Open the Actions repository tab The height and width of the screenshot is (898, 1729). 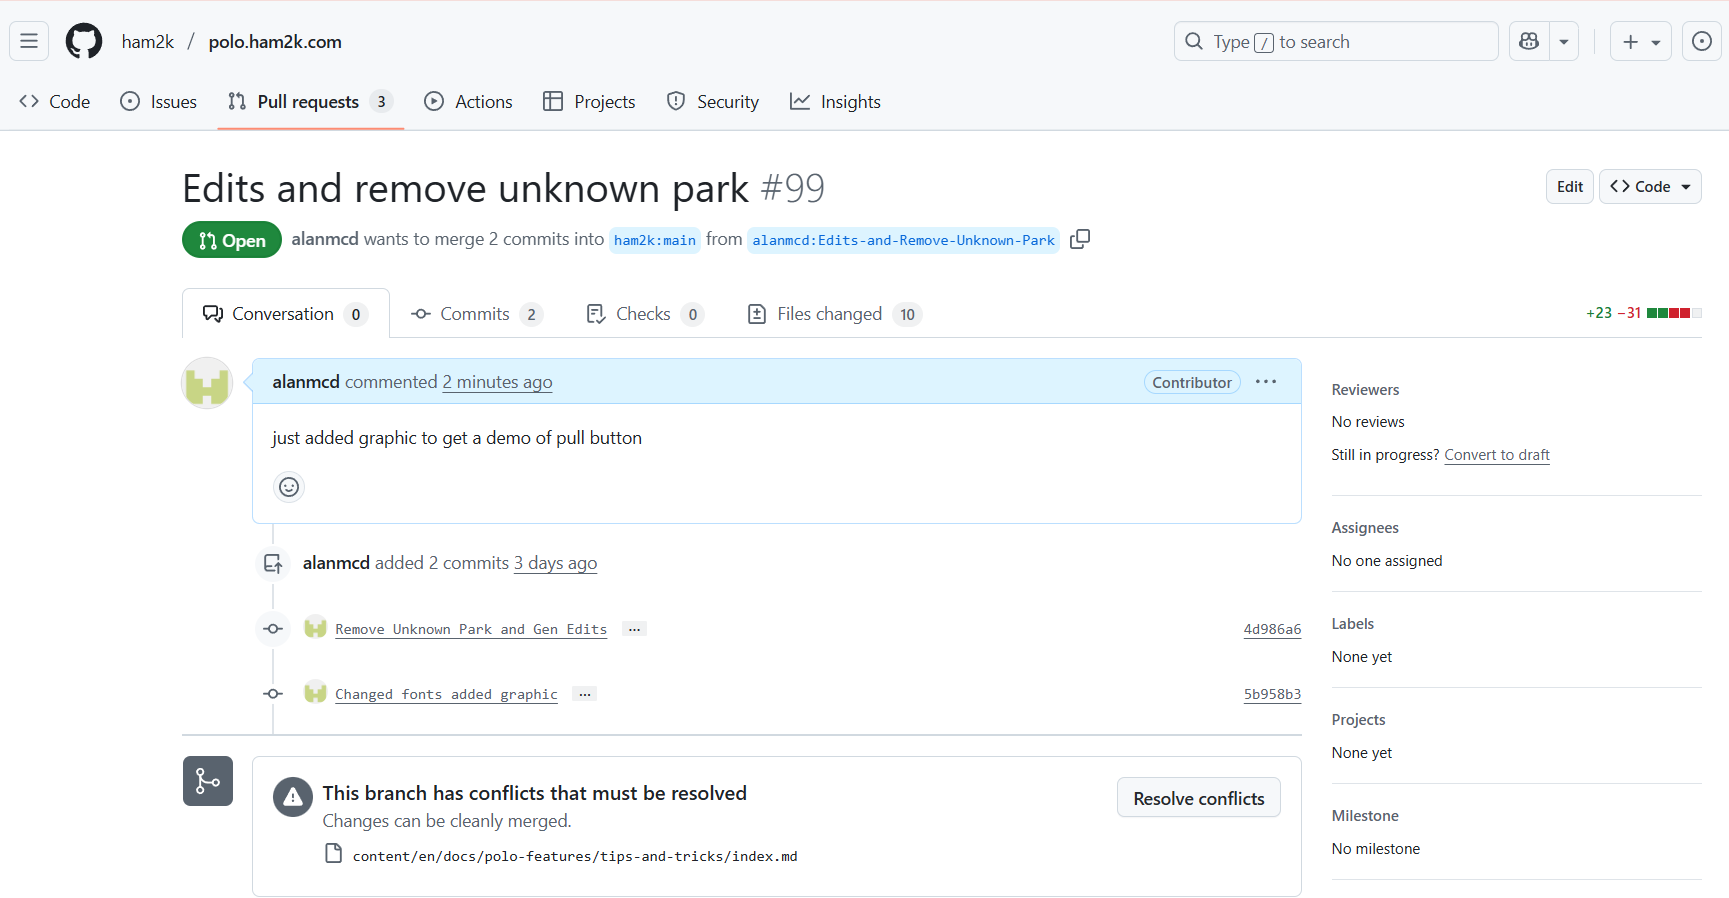pyautogui.click(x=468, y=102)
